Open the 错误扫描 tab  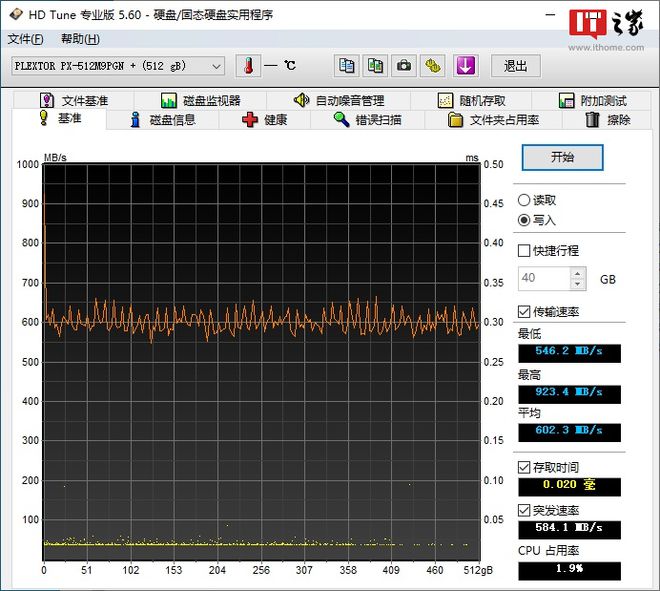coord(367,120)
